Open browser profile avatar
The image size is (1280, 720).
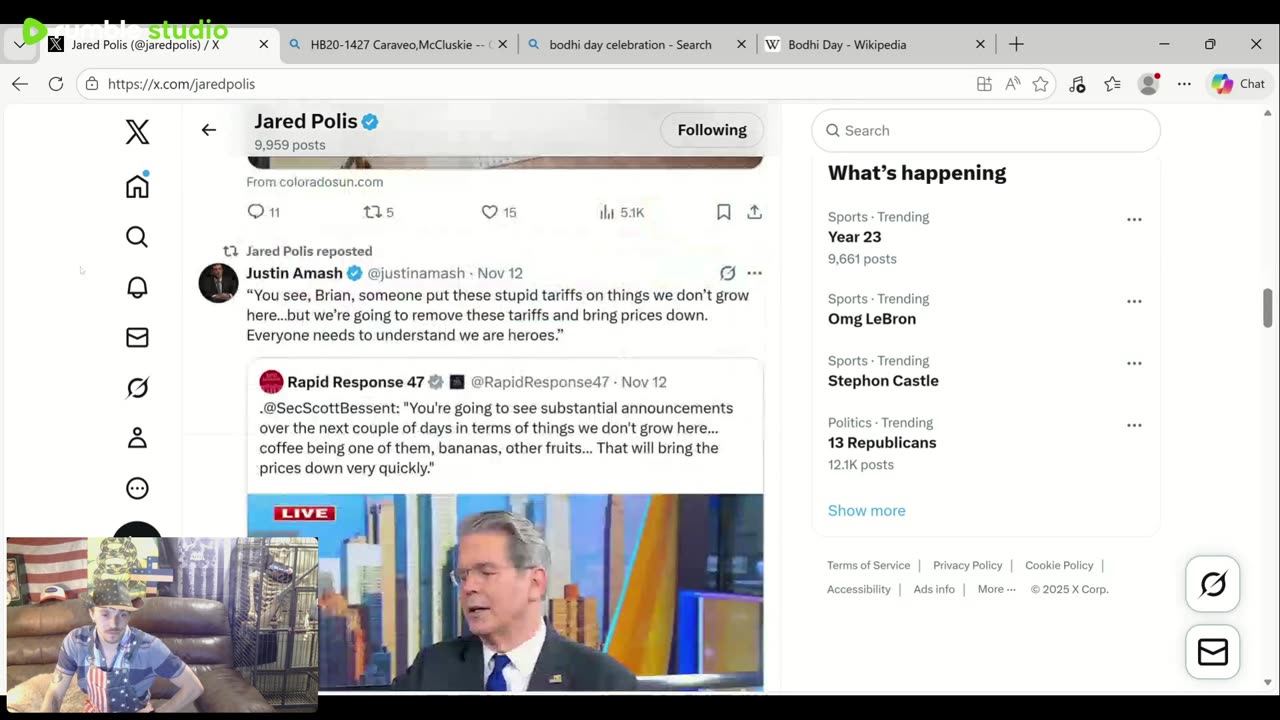point(1148,84)
